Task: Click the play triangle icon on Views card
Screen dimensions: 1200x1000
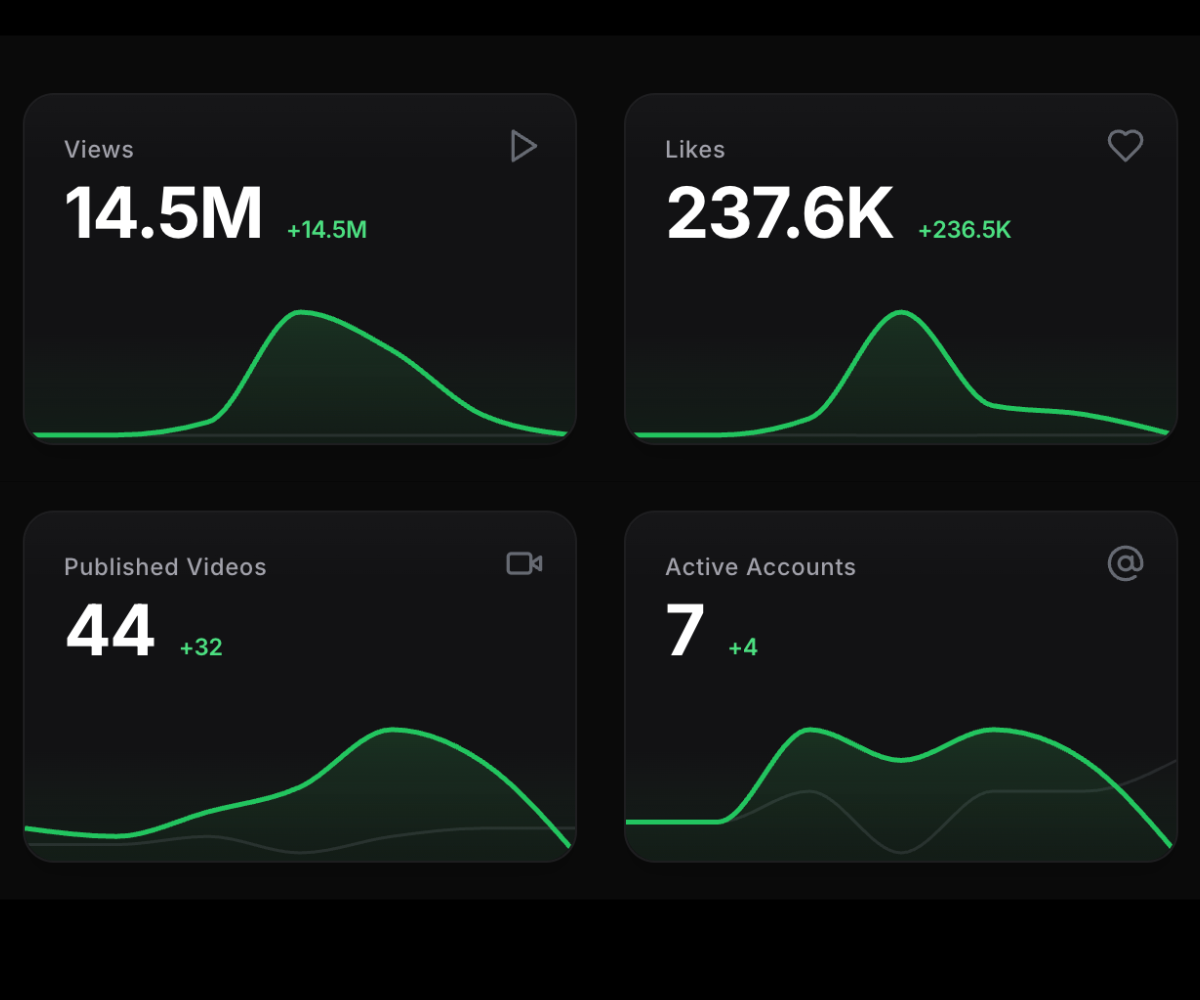Action: (523, 146)
